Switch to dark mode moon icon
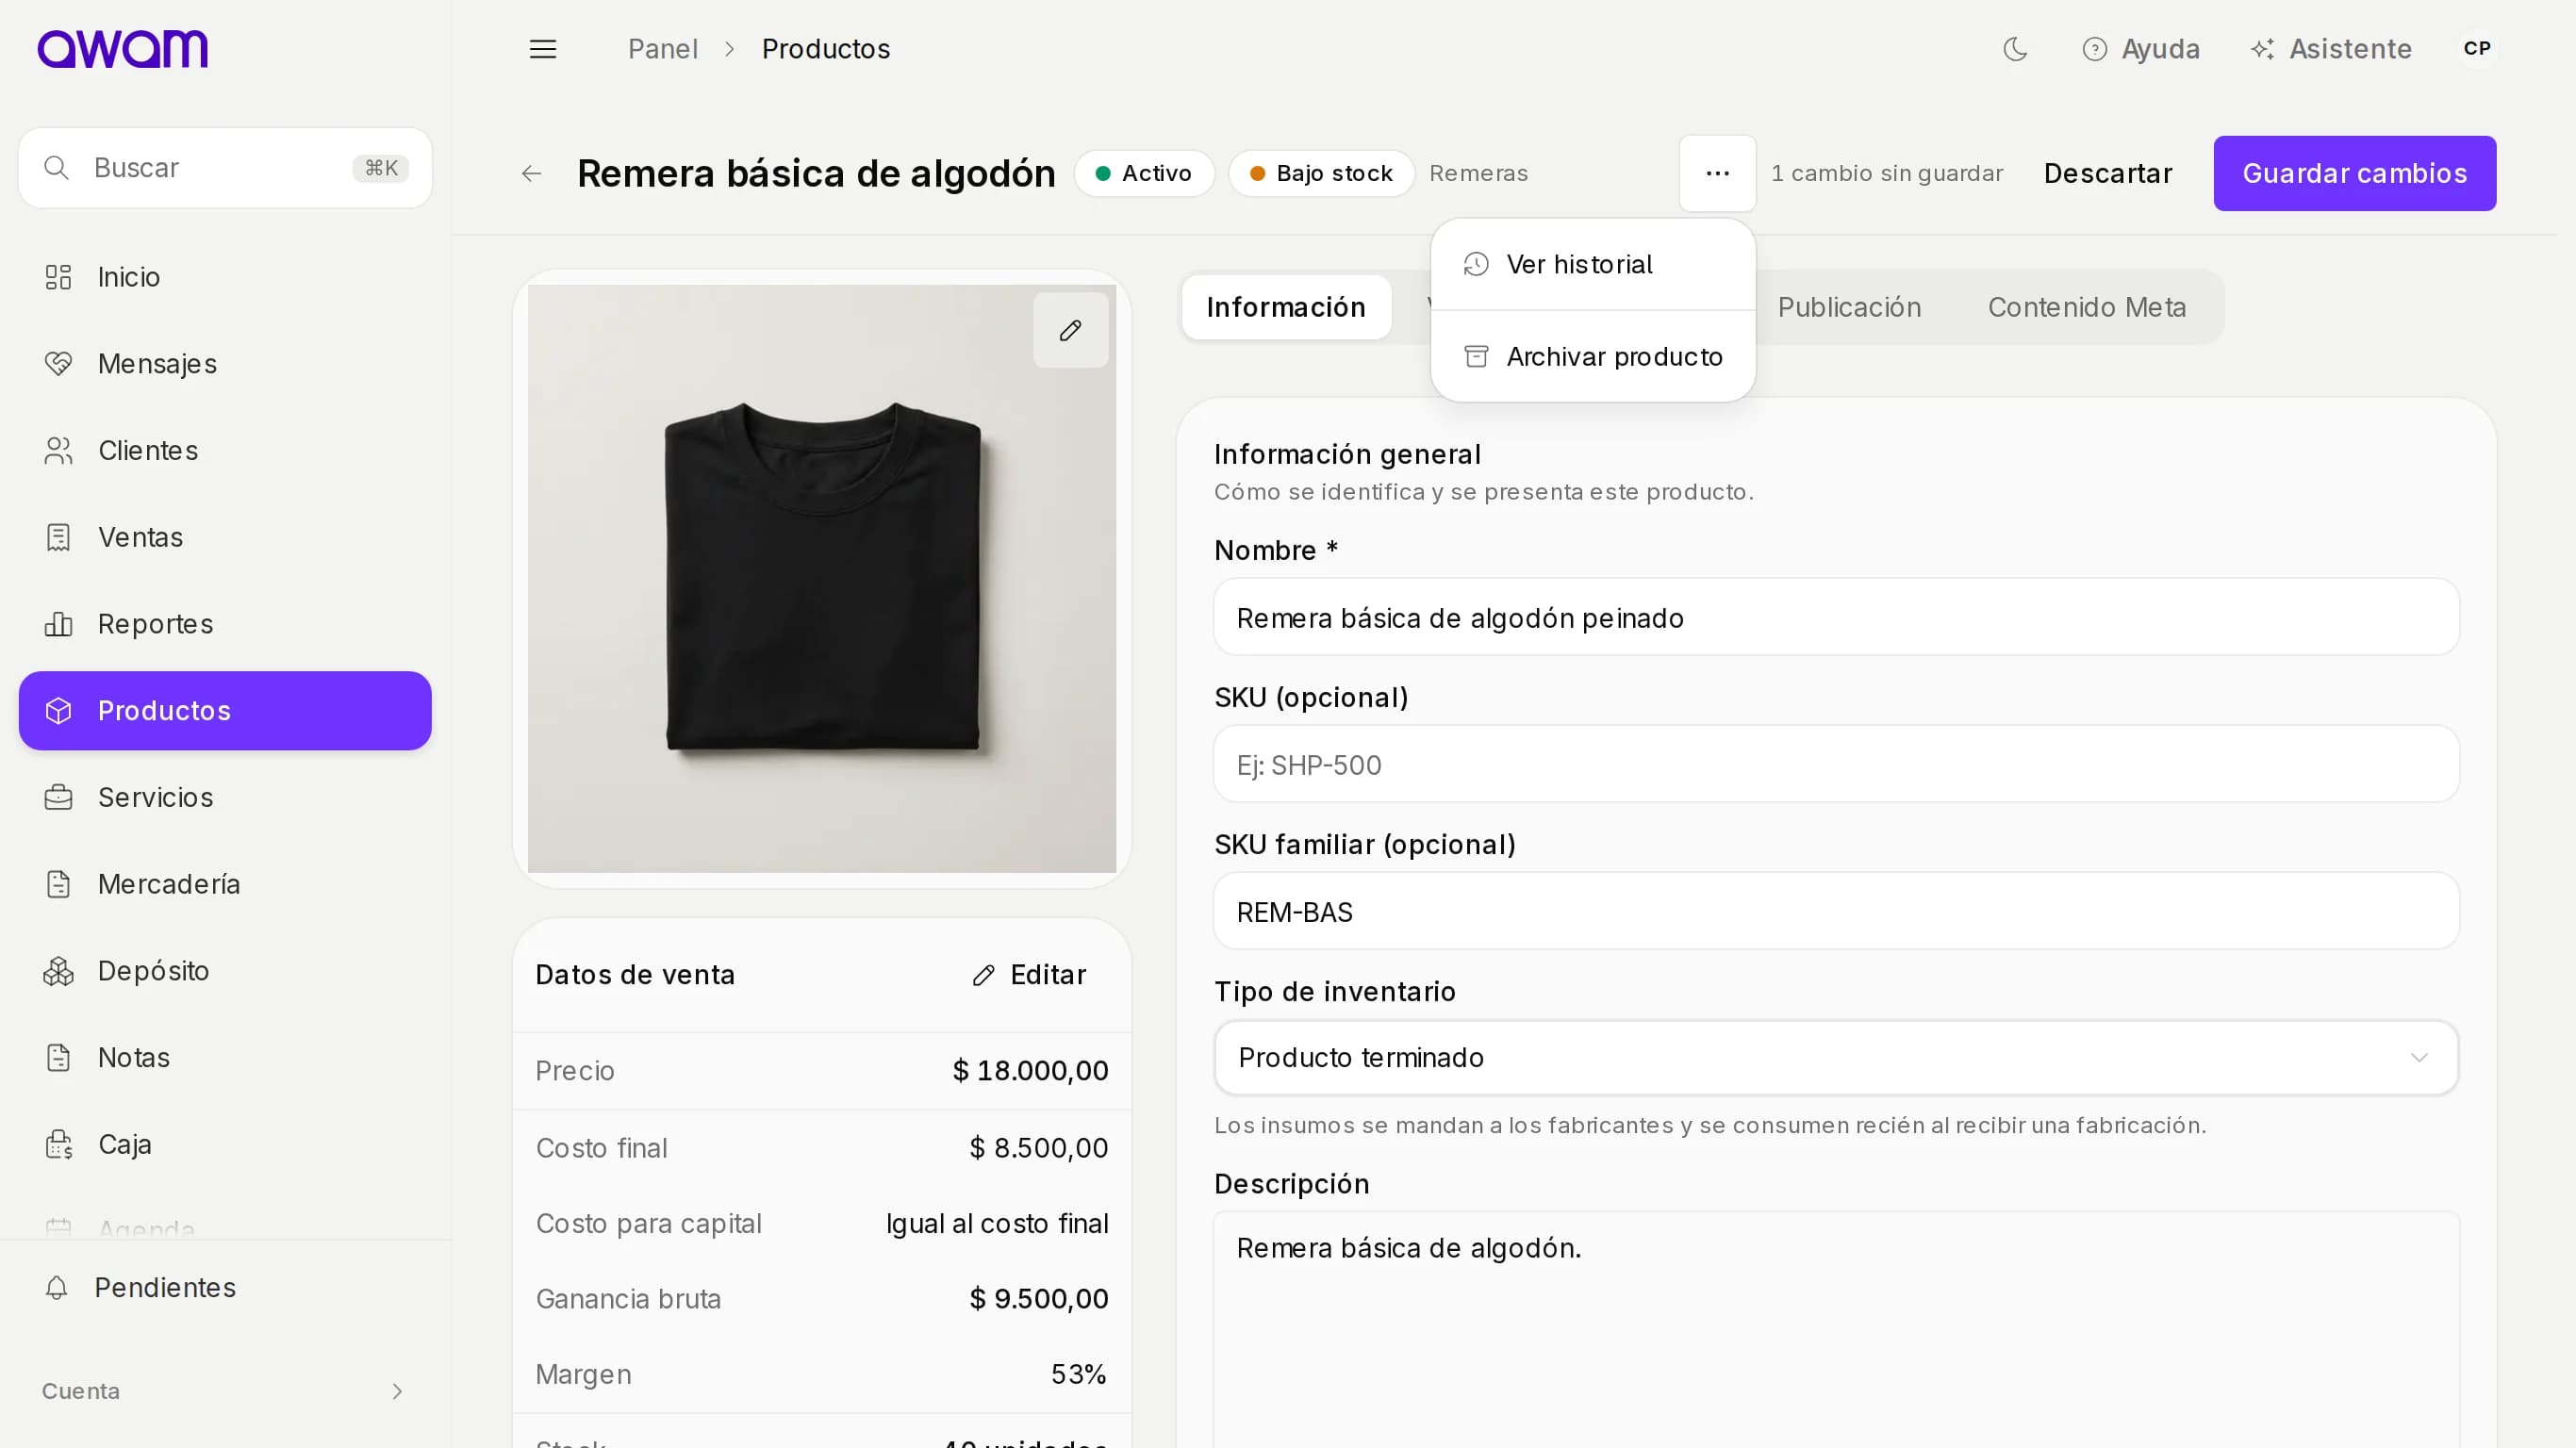The image size is (2576, 1448). coord(2015,49)
